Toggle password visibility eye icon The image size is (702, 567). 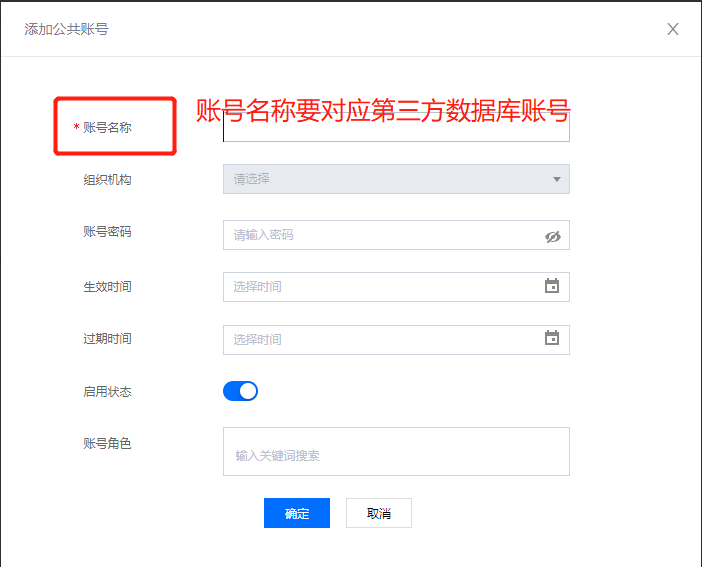click(x=553, y=236)
